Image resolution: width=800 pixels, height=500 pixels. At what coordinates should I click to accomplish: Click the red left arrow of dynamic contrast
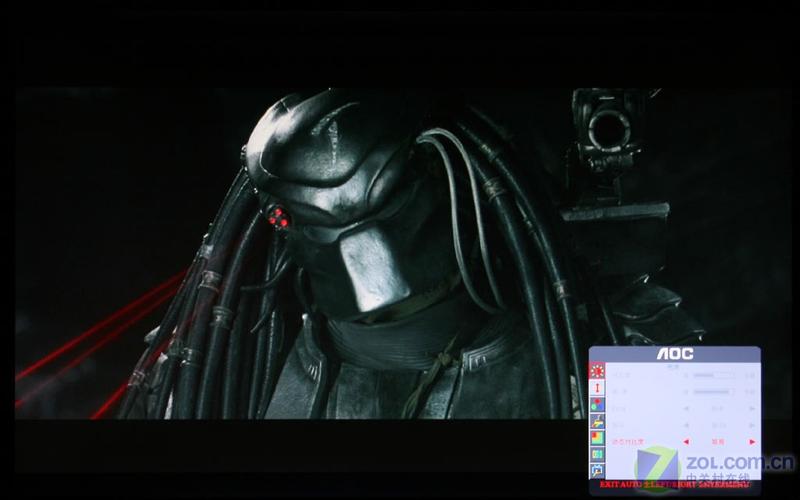pyautogui.click(x=686, y=442)
